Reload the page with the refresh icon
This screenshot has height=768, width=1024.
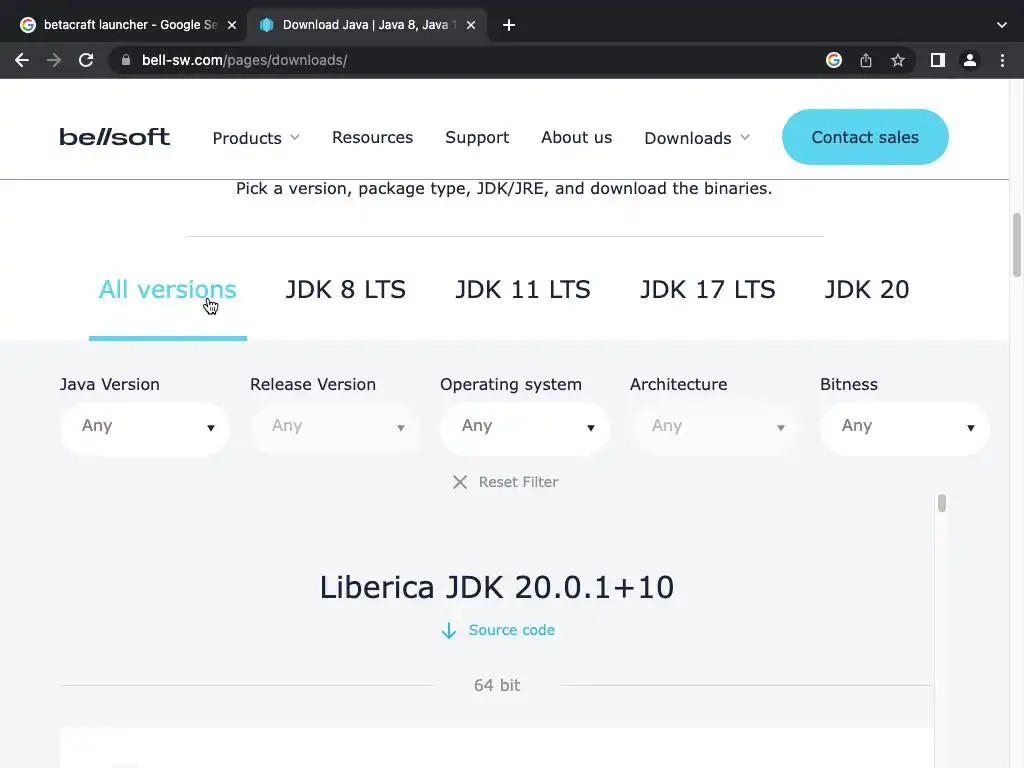[x=86, y=60]
